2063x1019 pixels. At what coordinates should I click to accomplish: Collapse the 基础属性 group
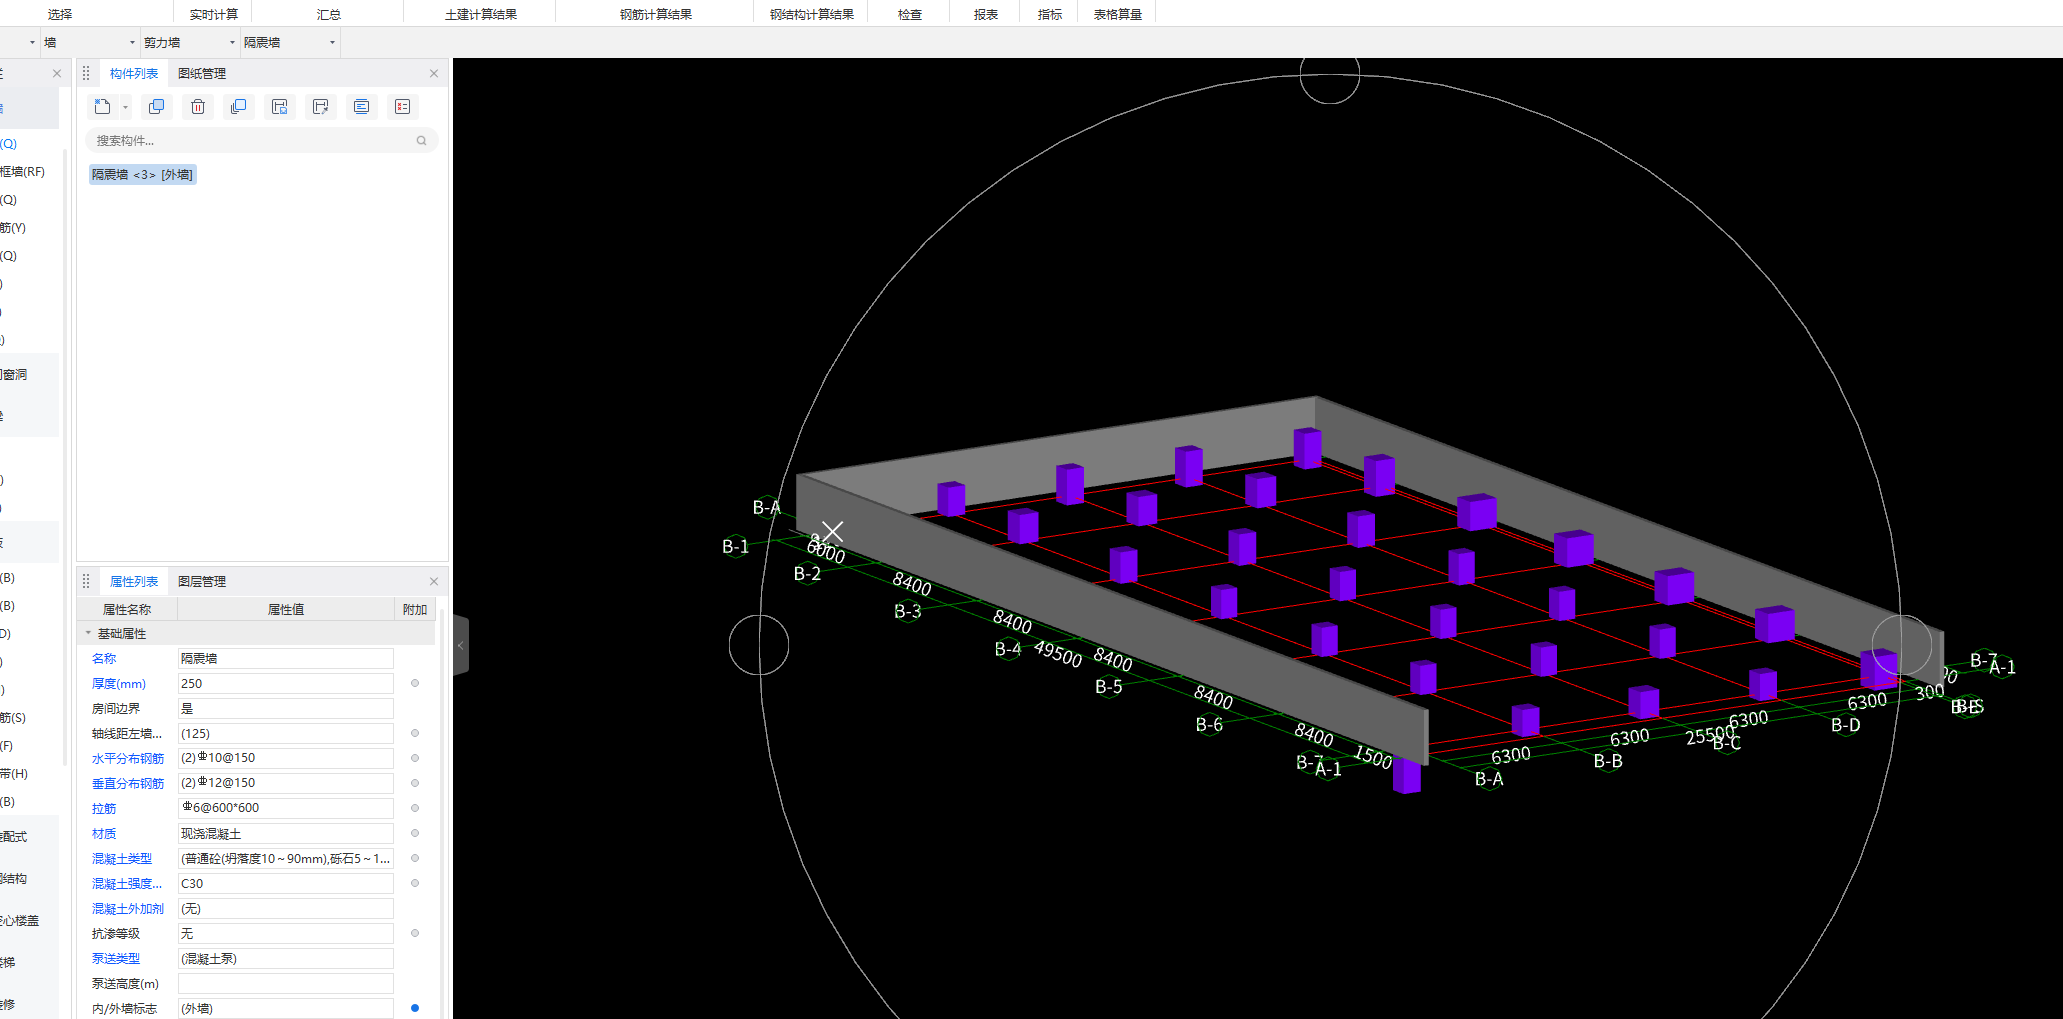pos(88,633)
